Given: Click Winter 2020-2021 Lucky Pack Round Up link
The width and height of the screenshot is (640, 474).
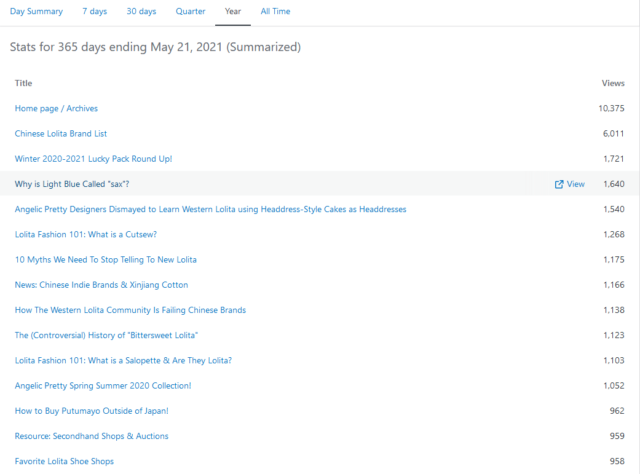Looking at the screenshot, I should (x=93, y=159).
